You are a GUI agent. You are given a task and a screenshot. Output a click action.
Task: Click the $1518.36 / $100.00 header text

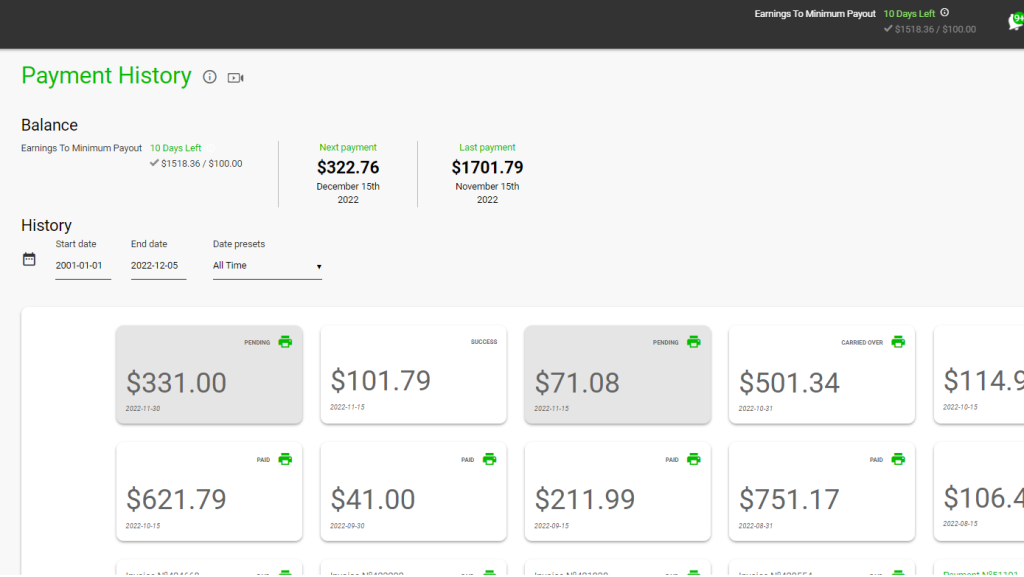pyautogui.click(x=935, y=29)
